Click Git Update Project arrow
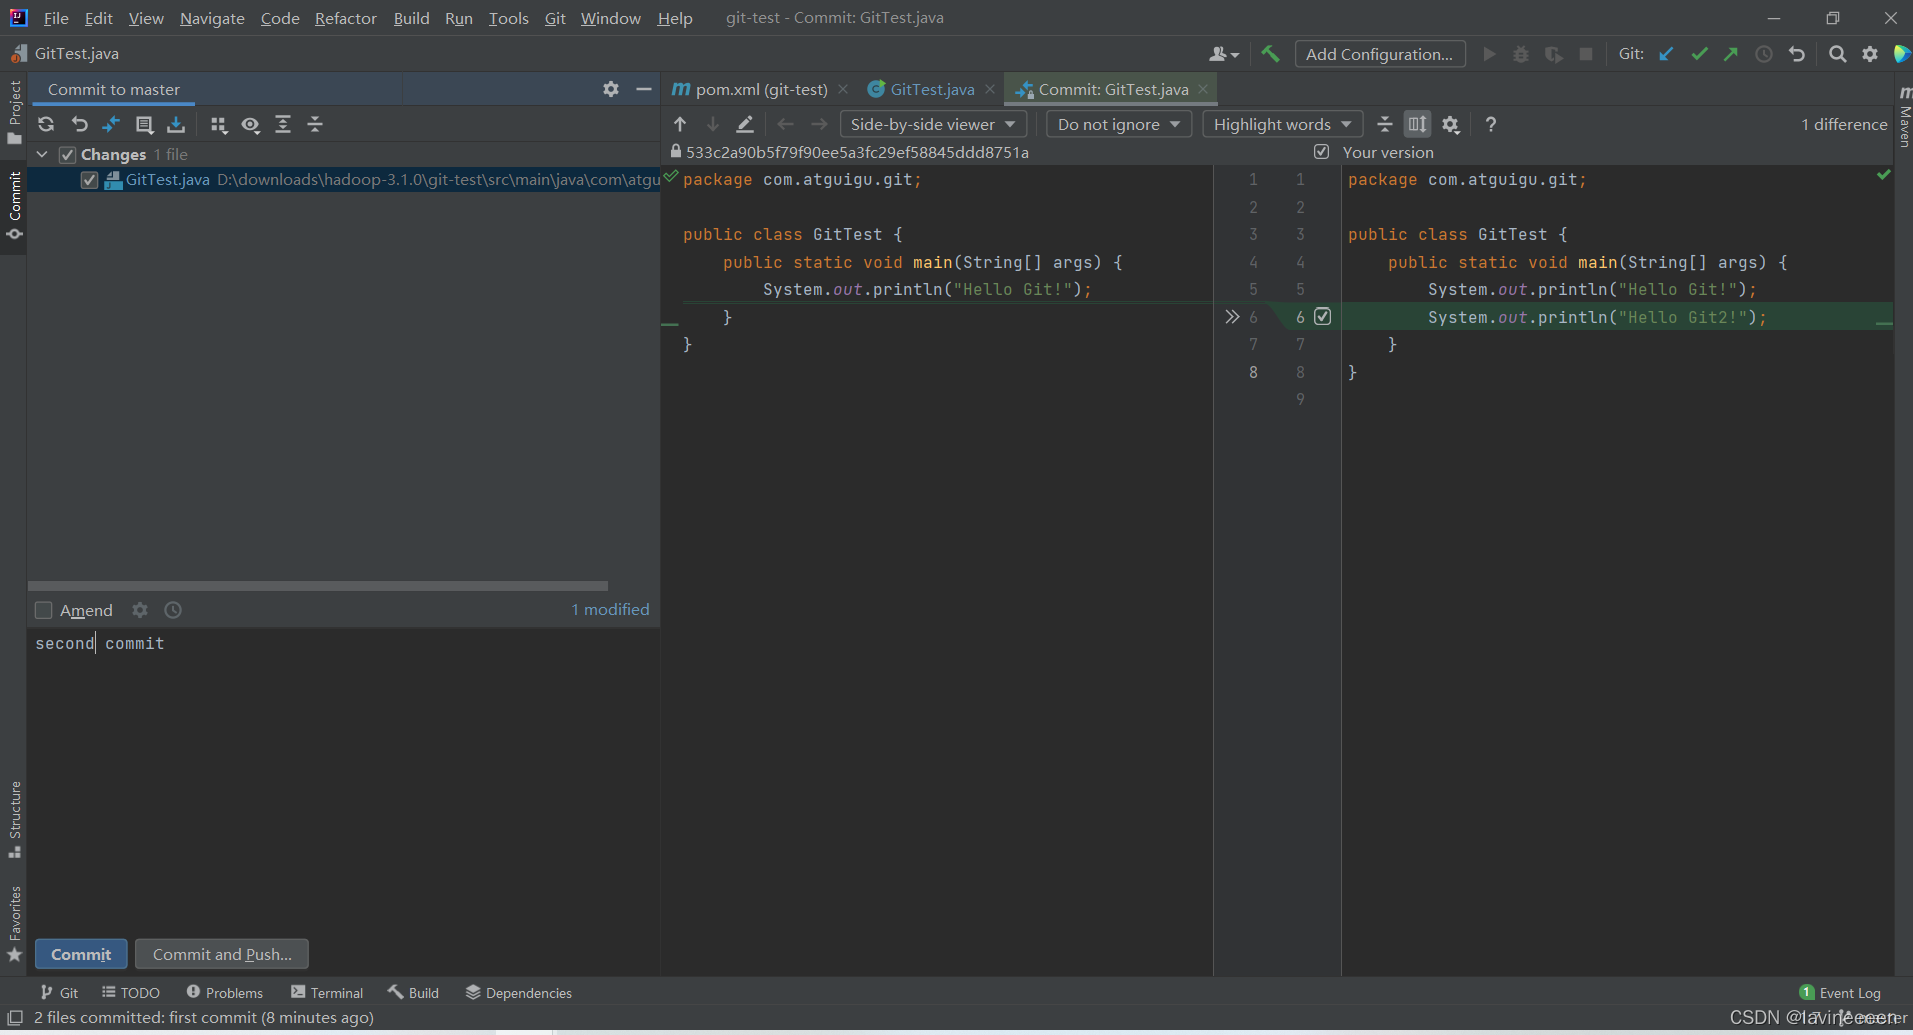This screenshot has height=1035, width=1913. point(1666,54)
